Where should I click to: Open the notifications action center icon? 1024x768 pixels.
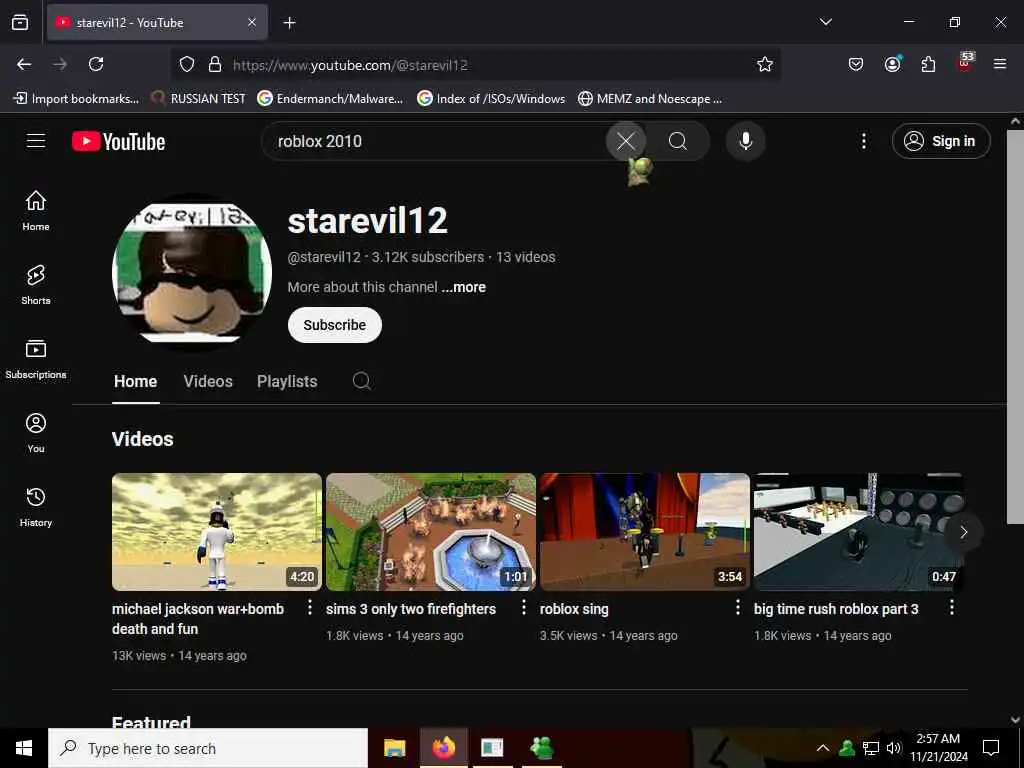tap(991, 748)
